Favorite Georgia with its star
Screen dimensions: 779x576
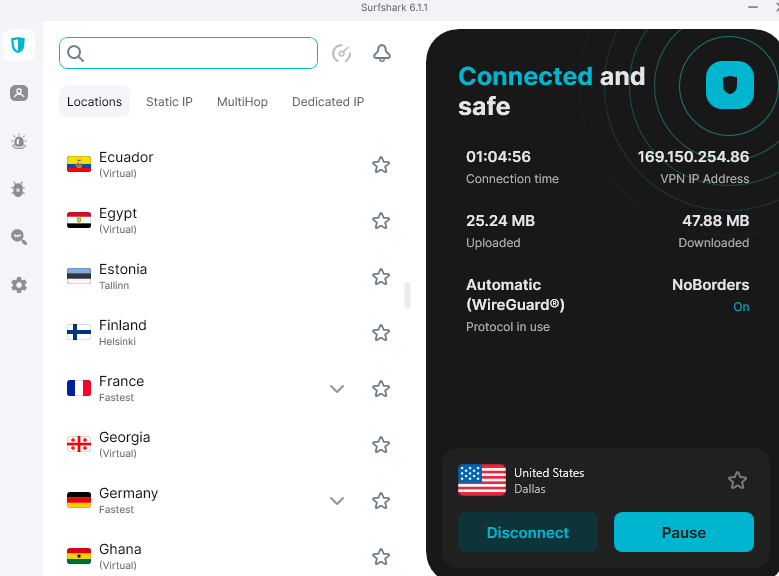381,445
